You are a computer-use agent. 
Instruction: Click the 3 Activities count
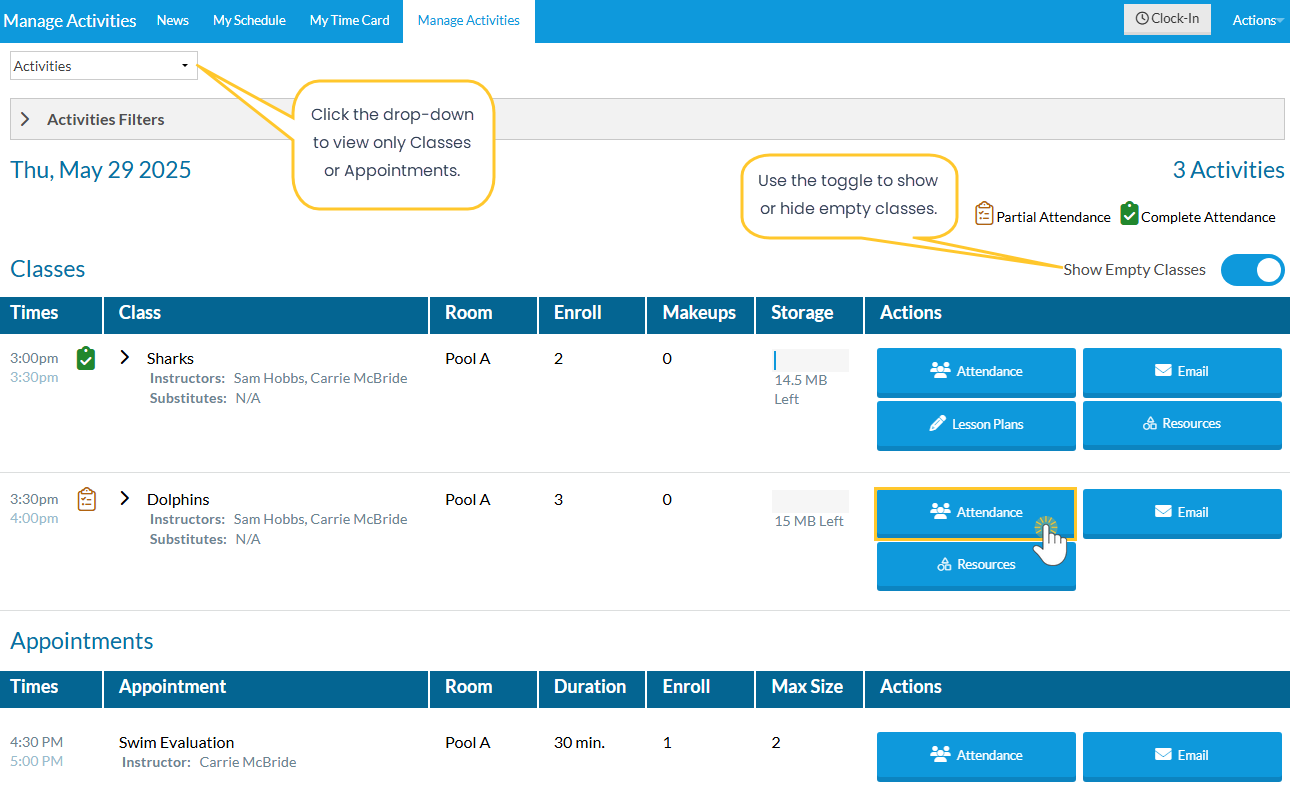click(x=1228, y=170)
